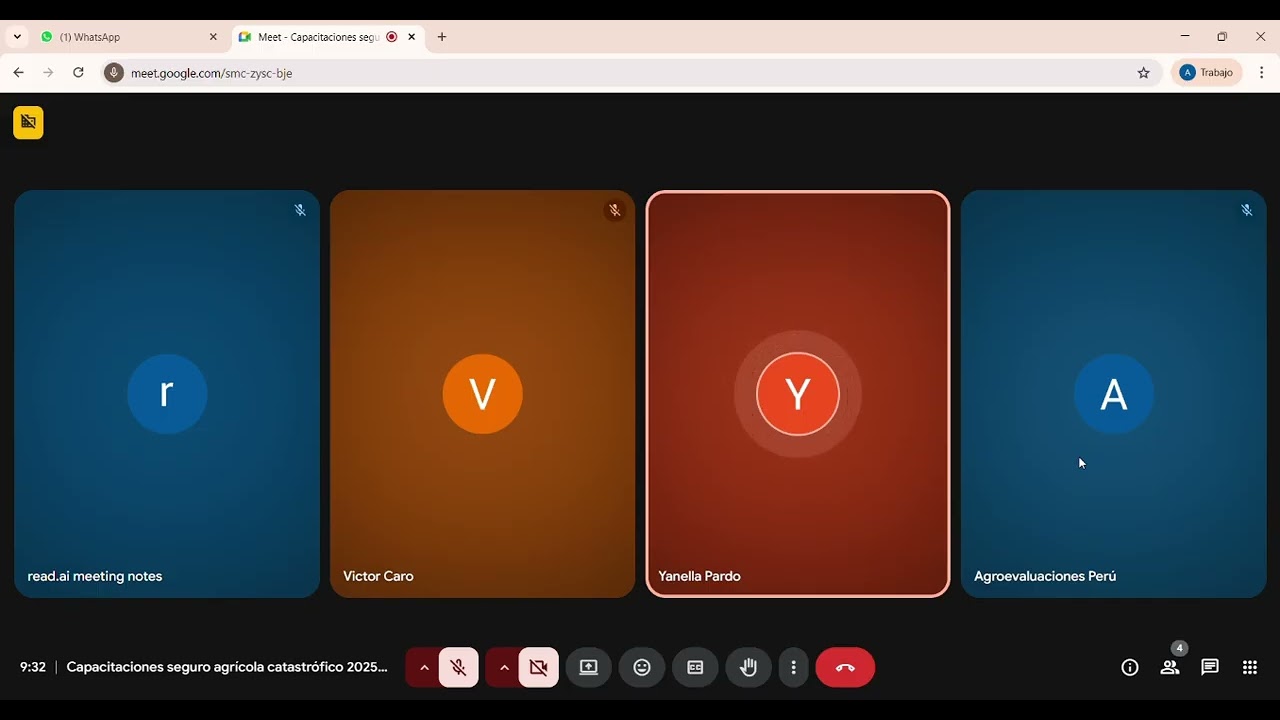Start presenting your screen
The image size is (1280, 720).
[589, 667]
